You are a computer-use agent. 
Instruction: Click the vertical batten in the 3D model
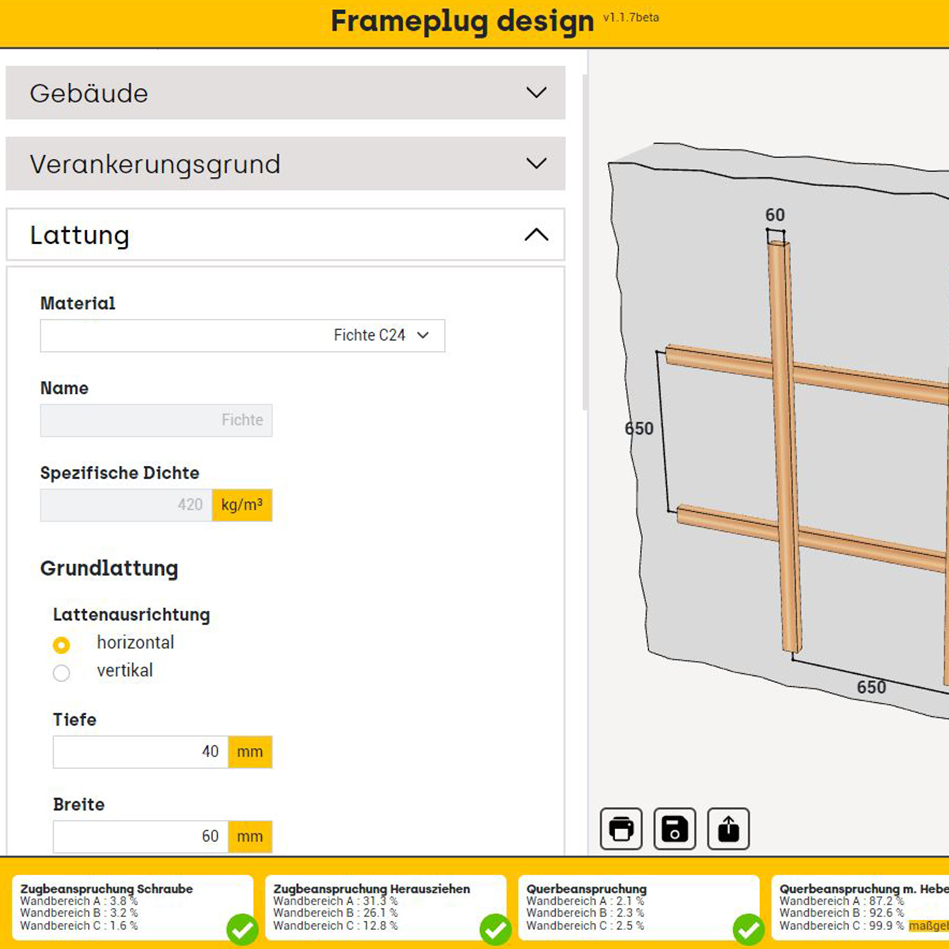coord(784,450)
